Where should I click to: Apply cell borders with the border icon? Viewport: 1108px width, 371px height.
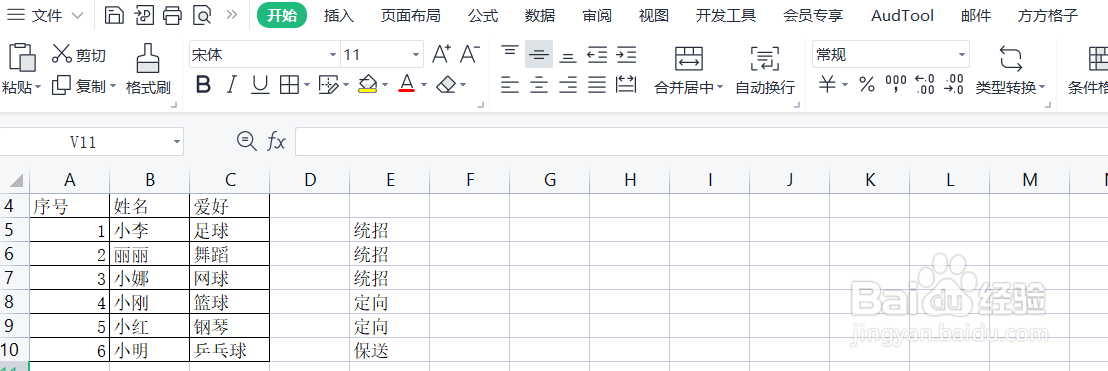point(289,86)
